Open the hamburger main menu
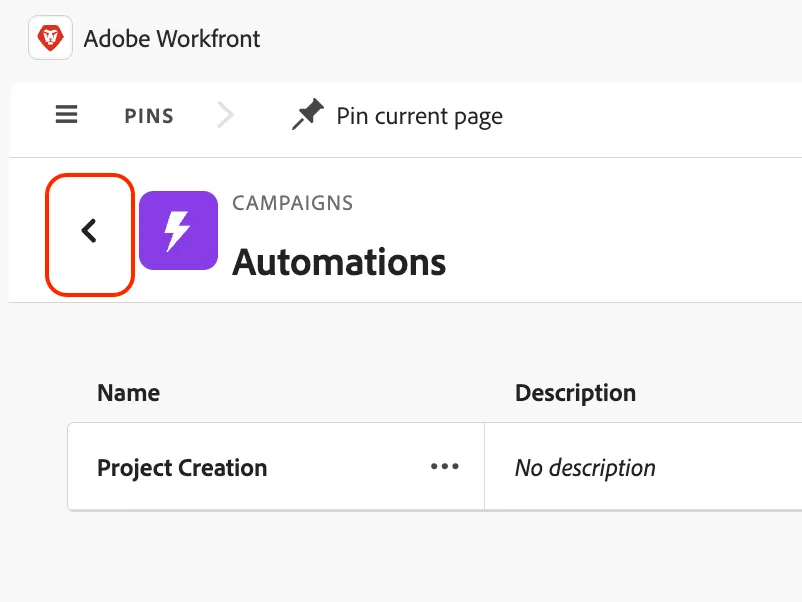Image resolution: width=802 pixels, height=602 pixels. [66, 114]
